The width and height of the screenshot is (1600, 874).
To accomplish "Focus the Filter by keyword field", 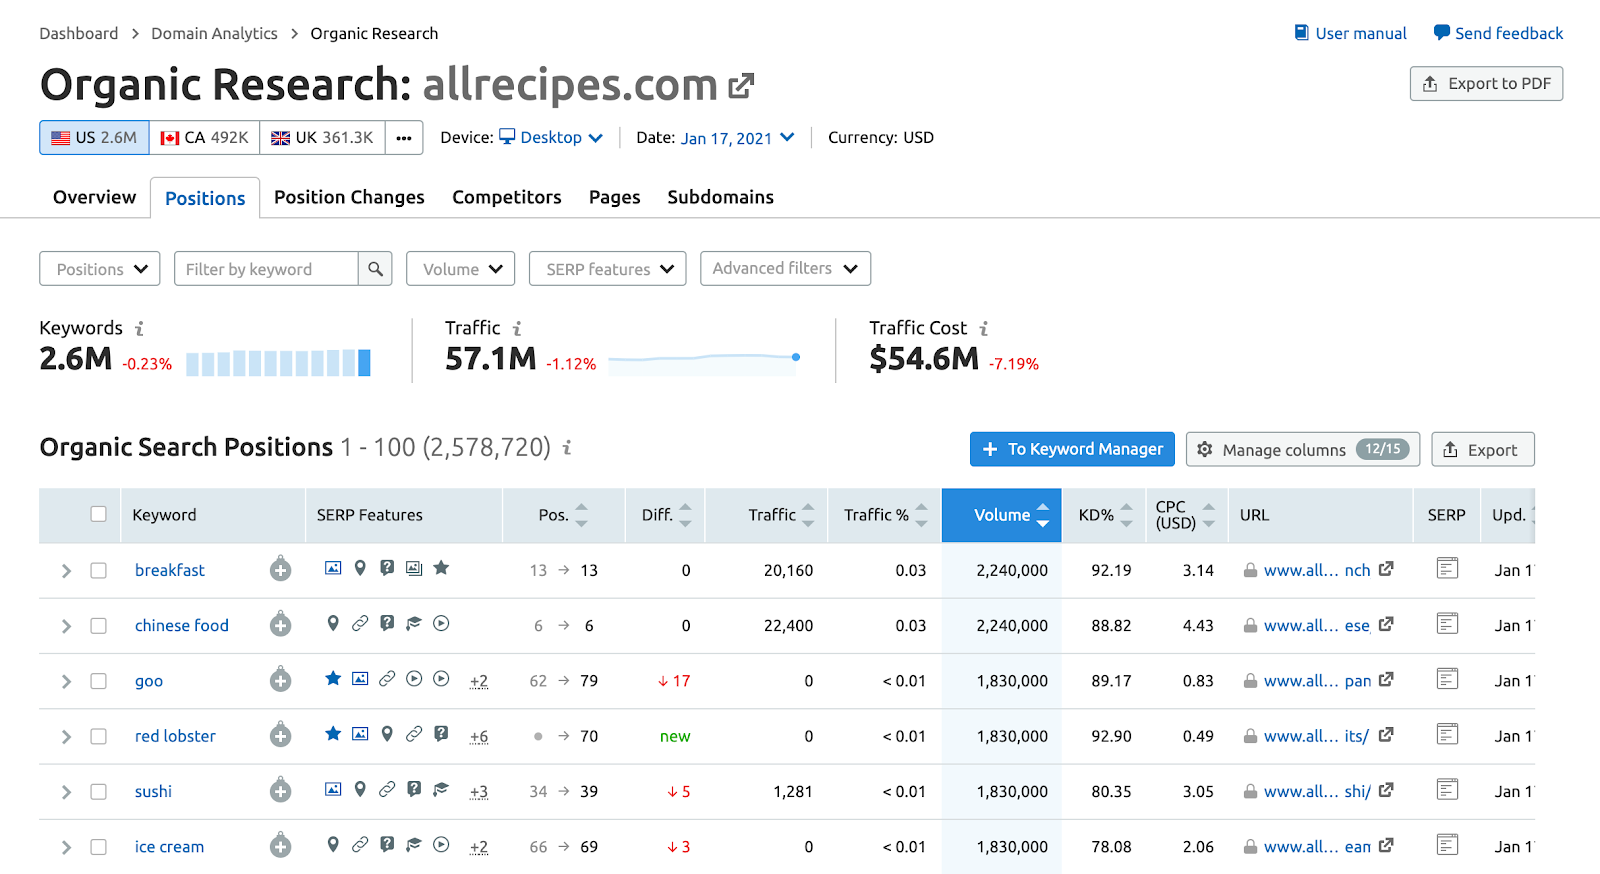I will [266, 269].
